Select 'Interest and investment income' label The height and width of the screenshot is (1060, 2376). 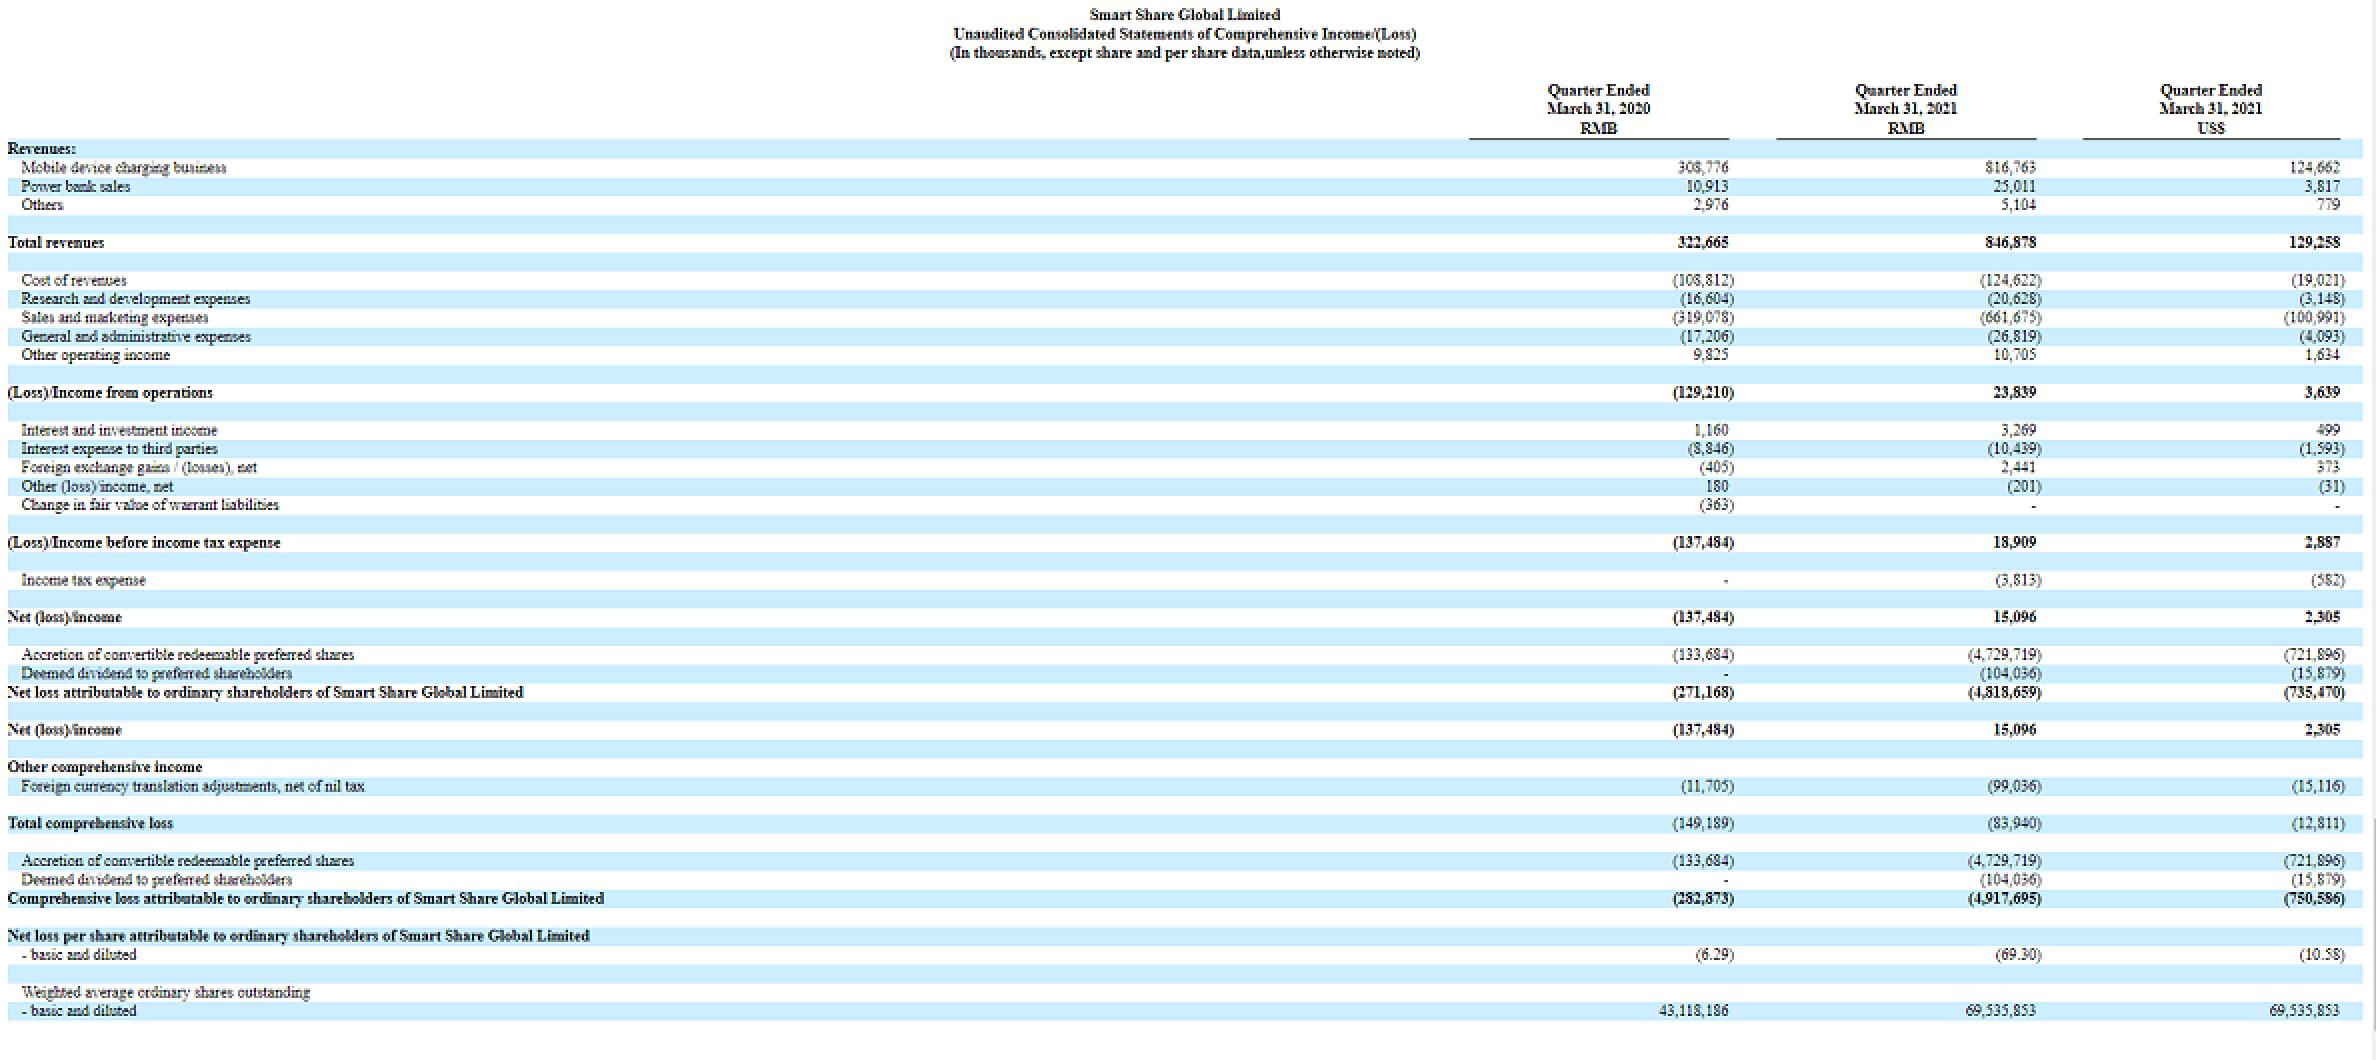pyautogui.click(x=119, y=430)
